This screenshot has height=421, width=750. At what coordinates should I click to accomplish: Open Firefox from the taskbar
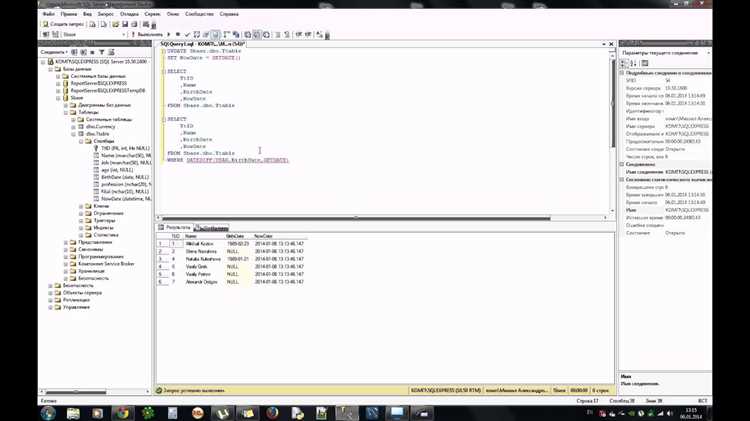click(273, 413)
